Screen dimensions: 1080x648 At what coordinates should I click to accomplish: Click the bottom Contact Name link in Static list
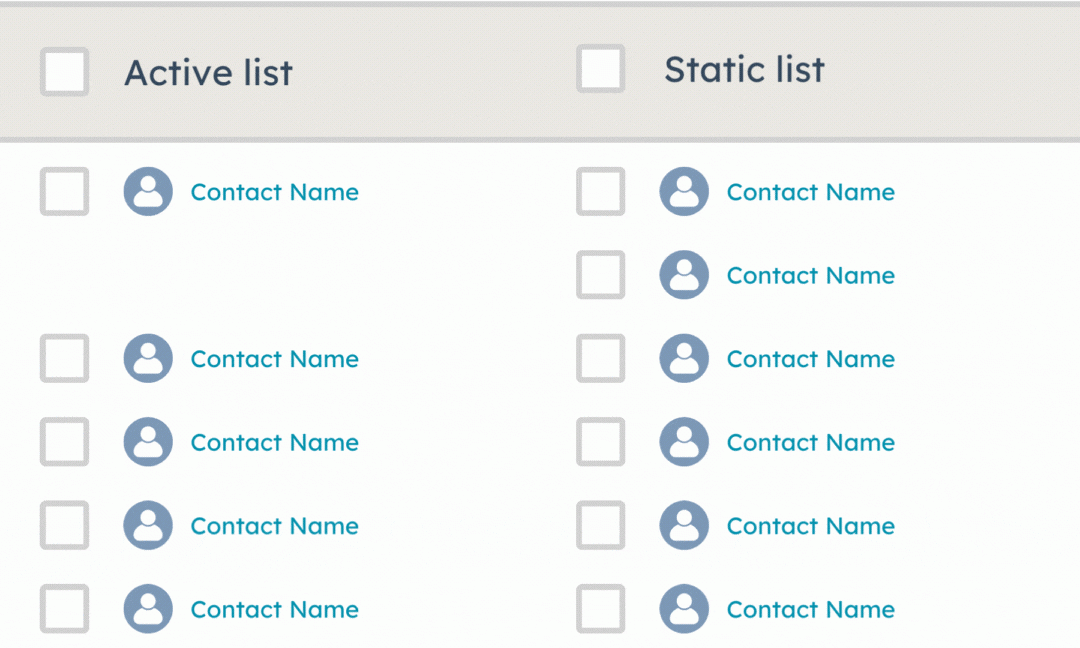pos(810,609)
